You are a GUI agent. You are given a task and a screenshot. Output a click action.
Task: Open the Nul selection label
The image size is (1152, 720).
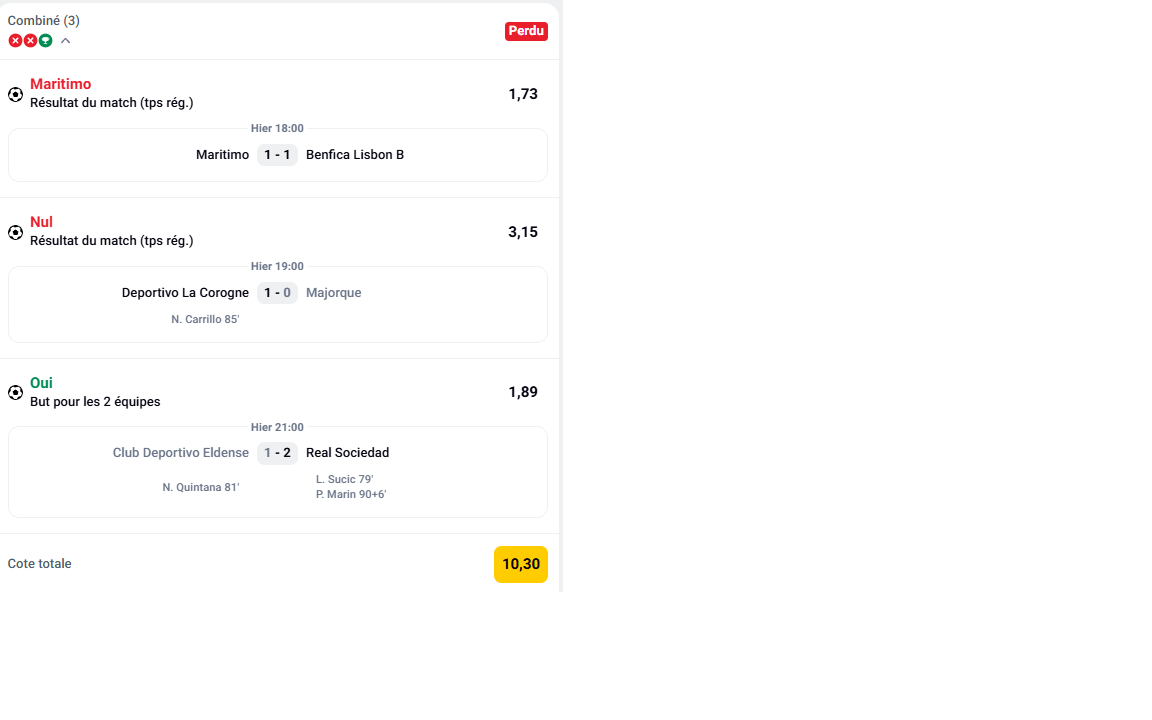41,222
